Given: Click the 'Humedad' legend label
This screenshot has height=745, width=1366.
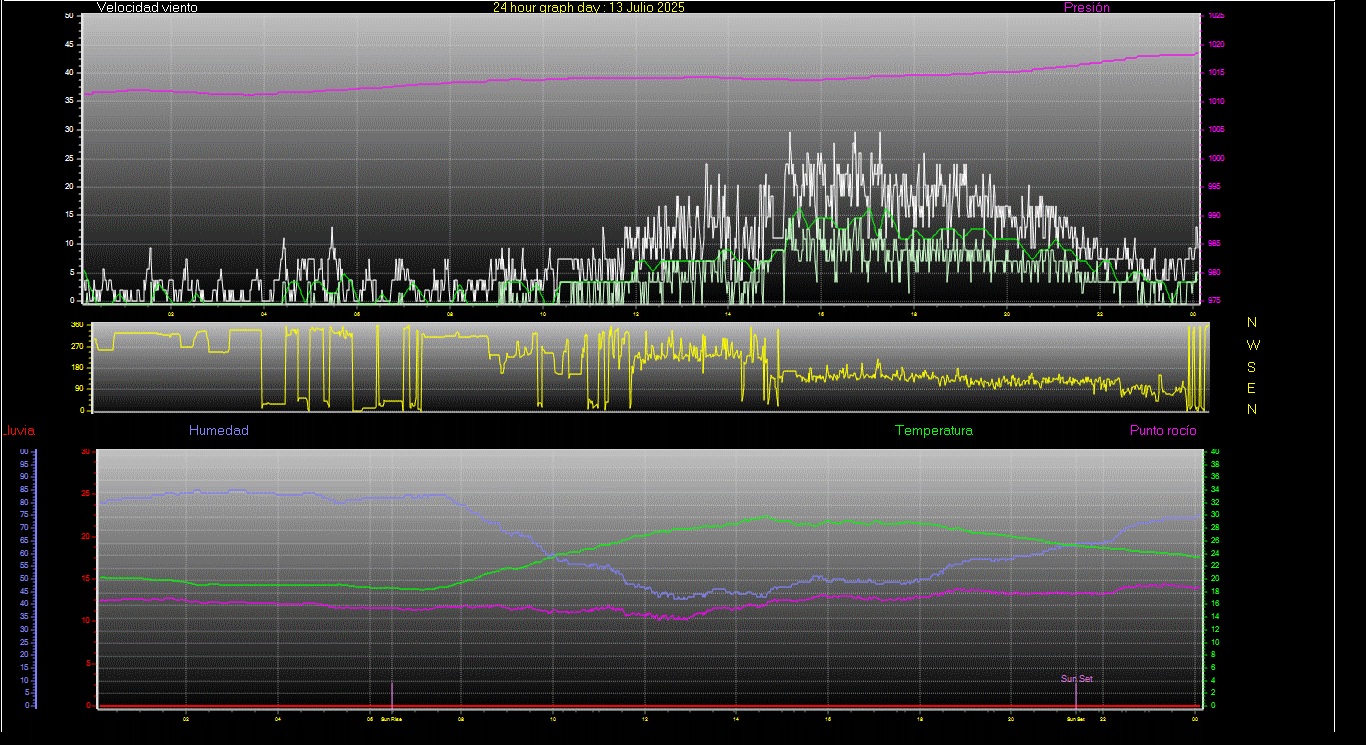Looking at the screenshot, I should (219, 431).
